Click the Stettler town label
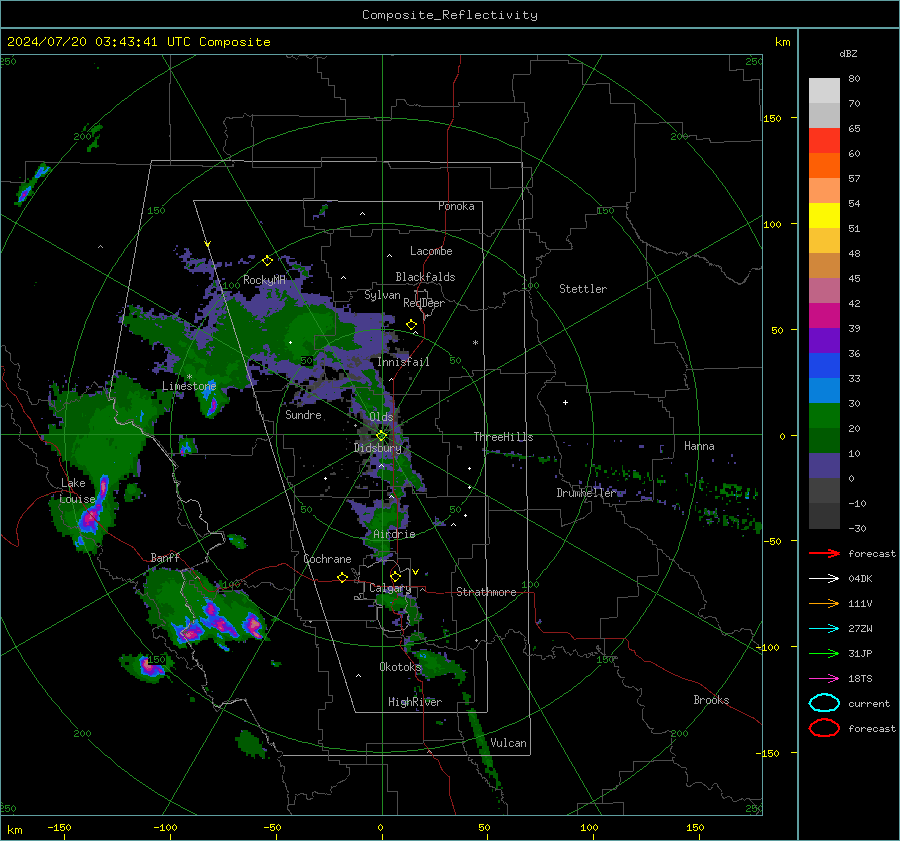 583,289
